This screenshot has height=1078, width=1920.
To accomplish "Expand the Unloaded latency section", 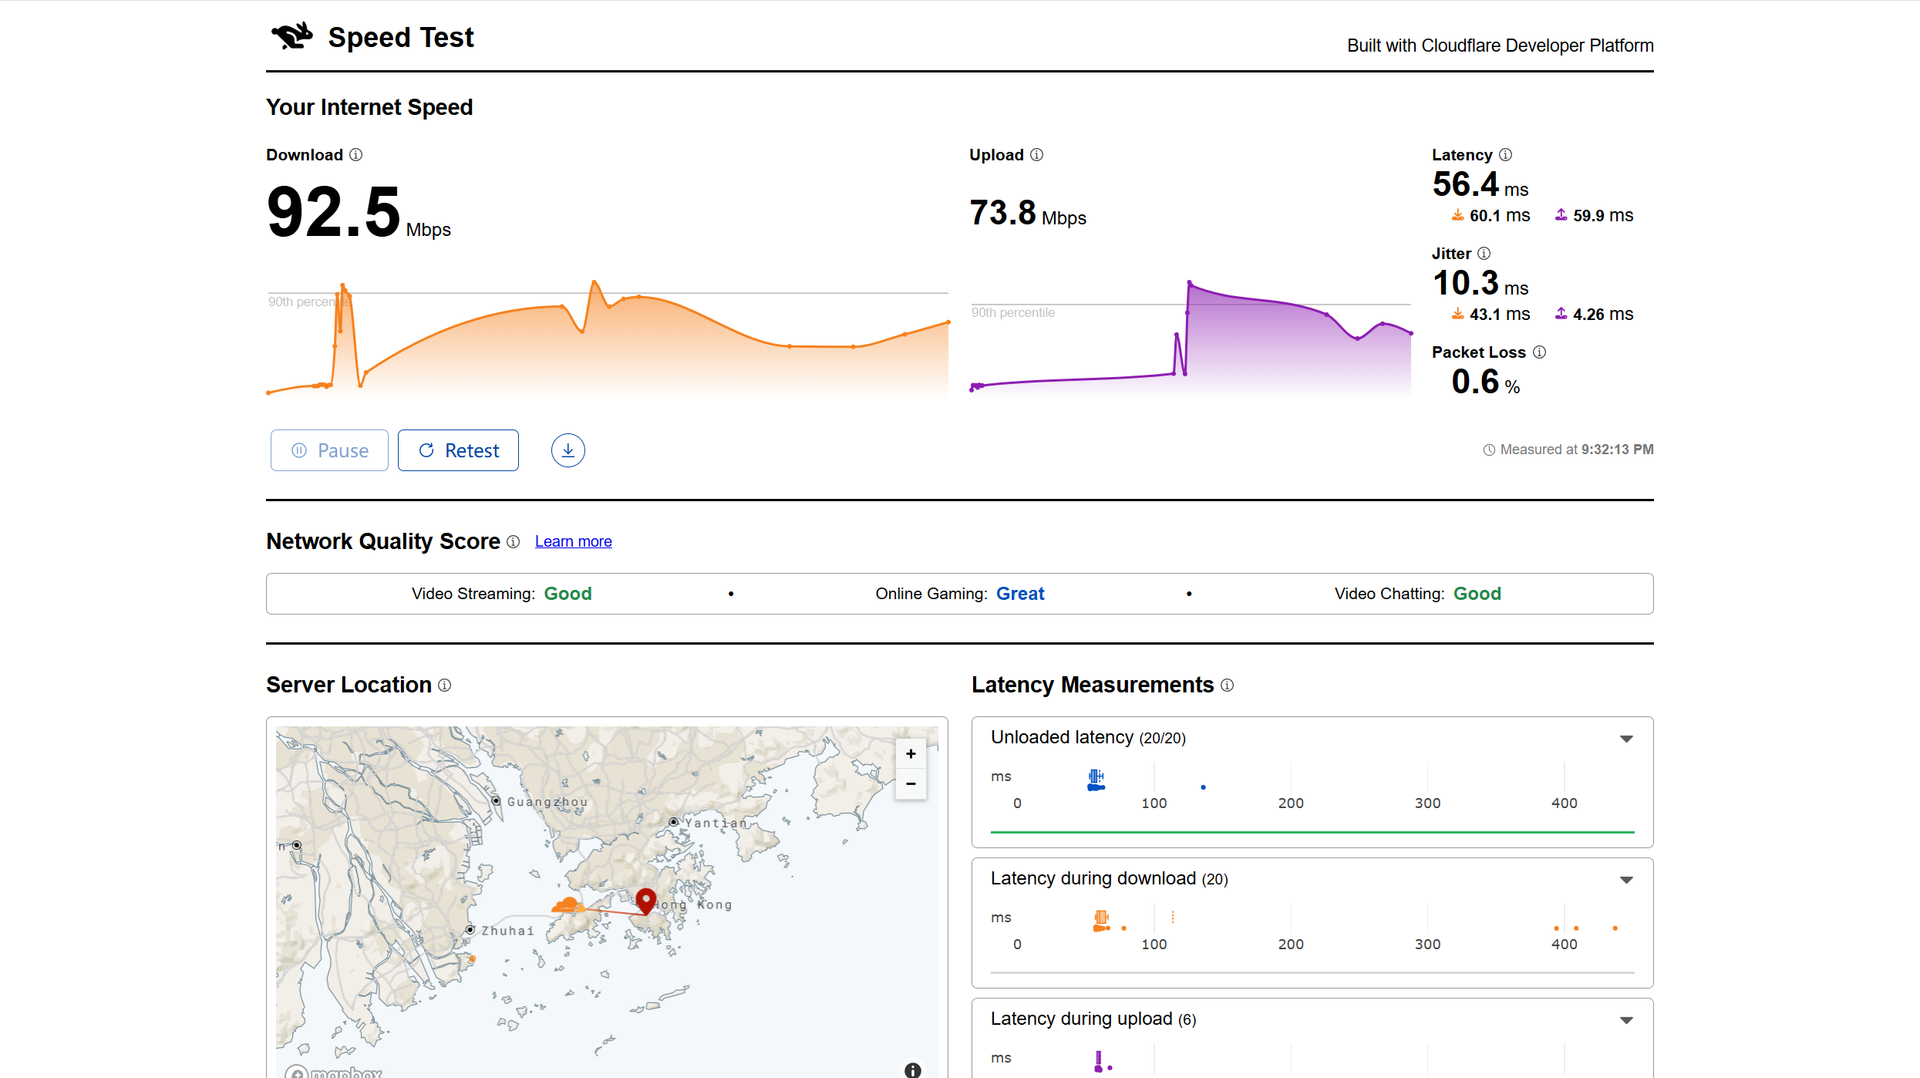I will point(1626,739).
